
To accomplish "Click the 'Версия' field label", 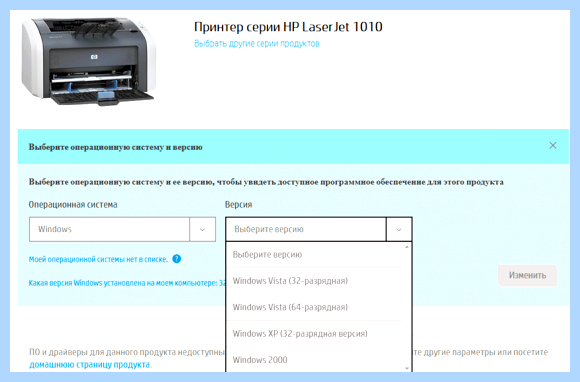I will (x=239, y=204).
